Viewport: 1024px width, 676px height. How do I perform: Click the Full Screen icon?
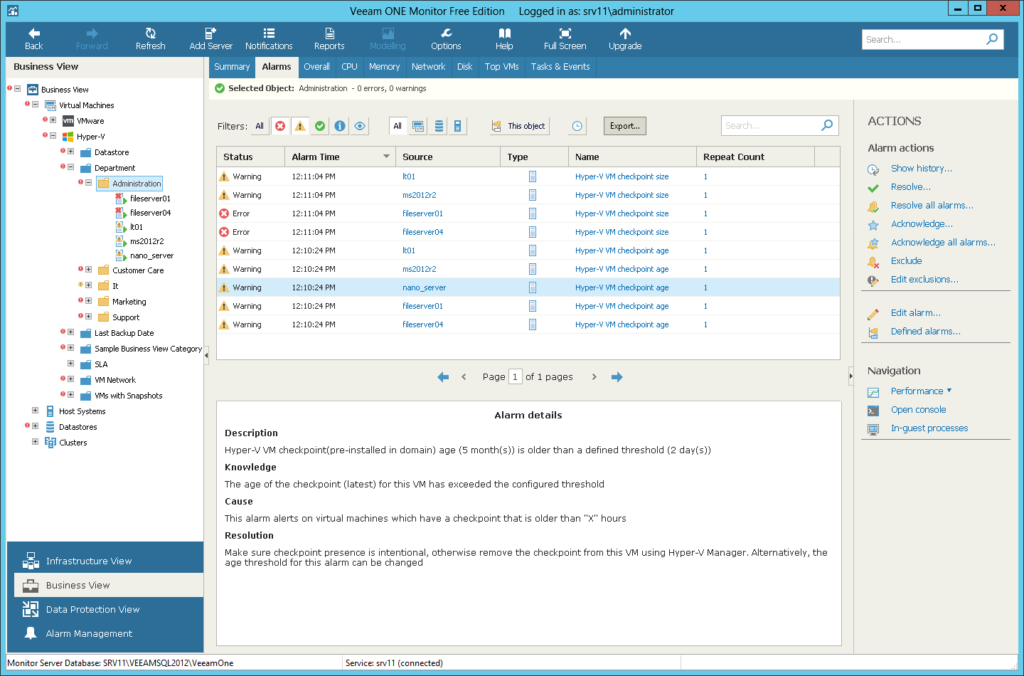pyautogui.click(x=564, y=38)
